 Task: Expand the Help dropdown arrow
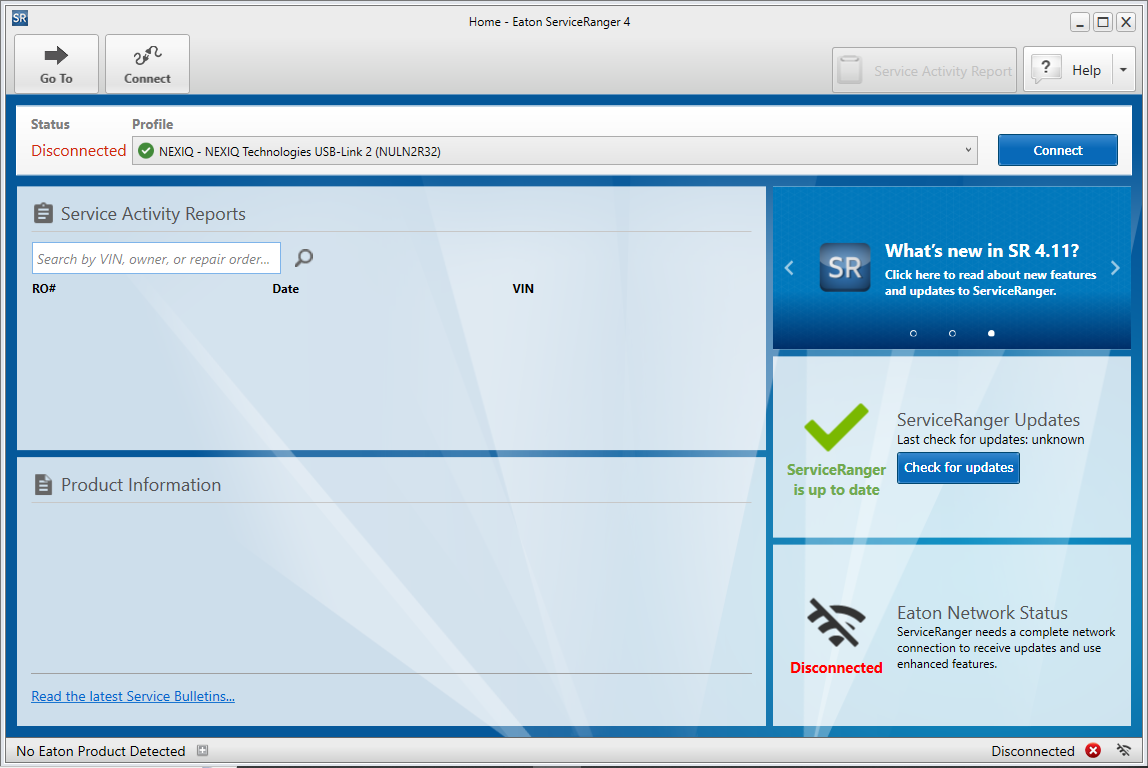[1123, 70]
